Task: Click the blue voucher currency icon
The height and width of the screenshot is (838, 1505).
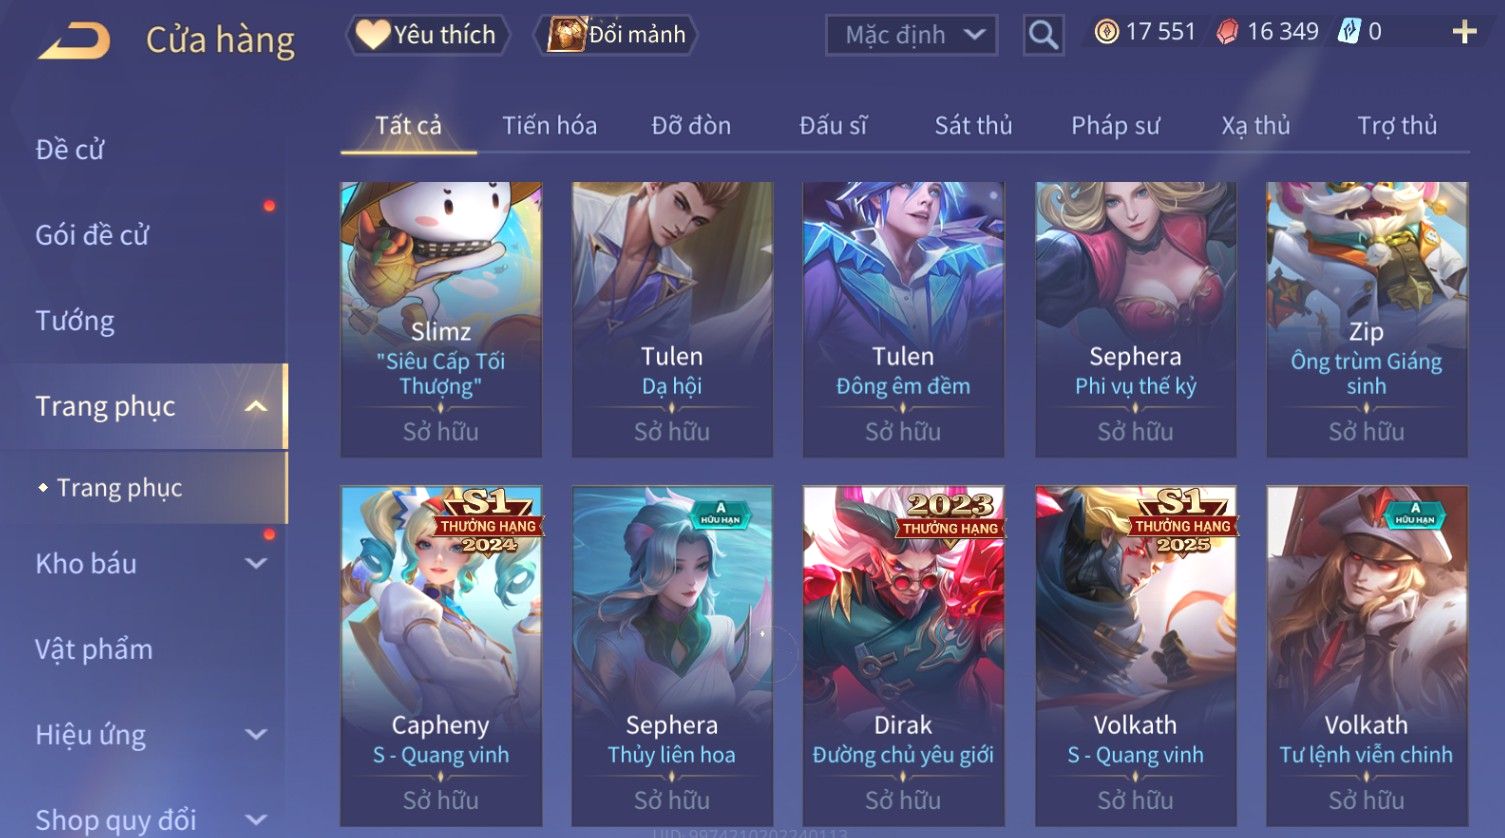Action: pyautogui.click(x=1349, y=32)
